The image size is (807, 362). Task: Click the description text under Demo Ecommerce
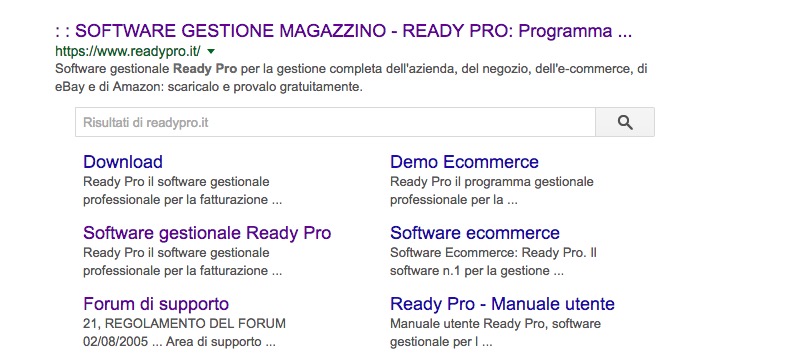492,191
